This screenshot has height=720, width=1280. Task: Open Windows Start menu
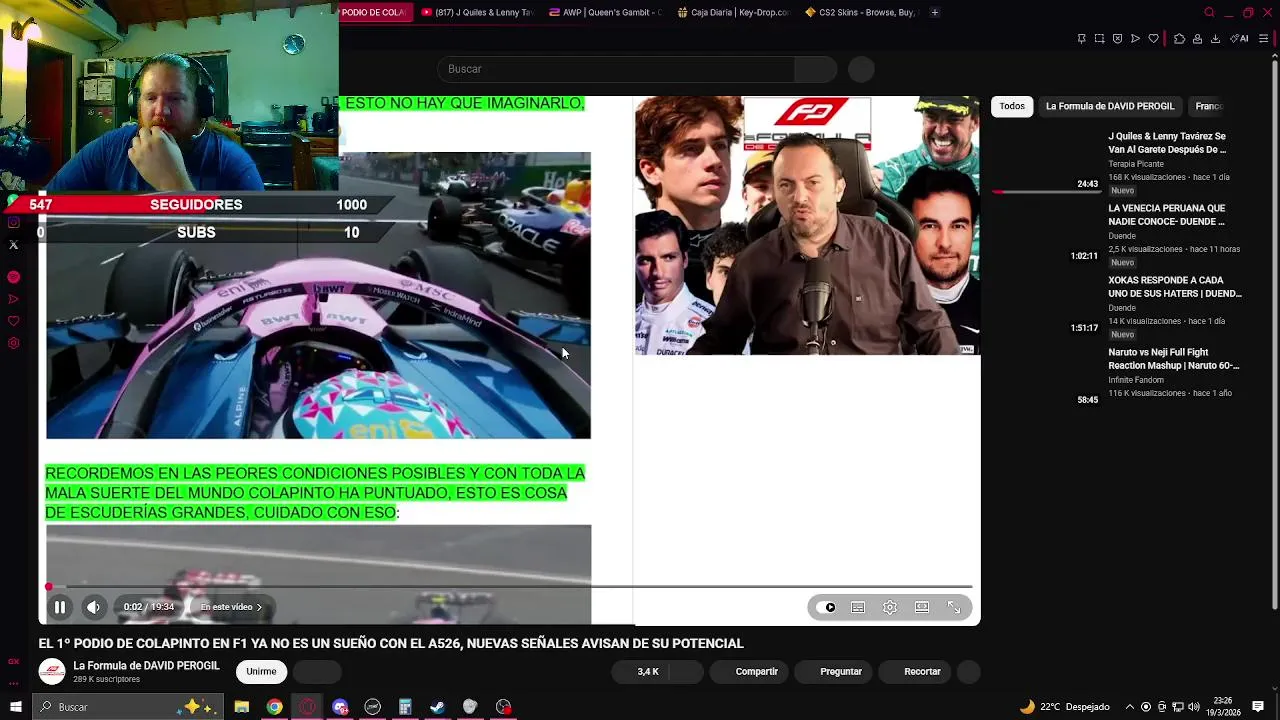coord(16,707)
